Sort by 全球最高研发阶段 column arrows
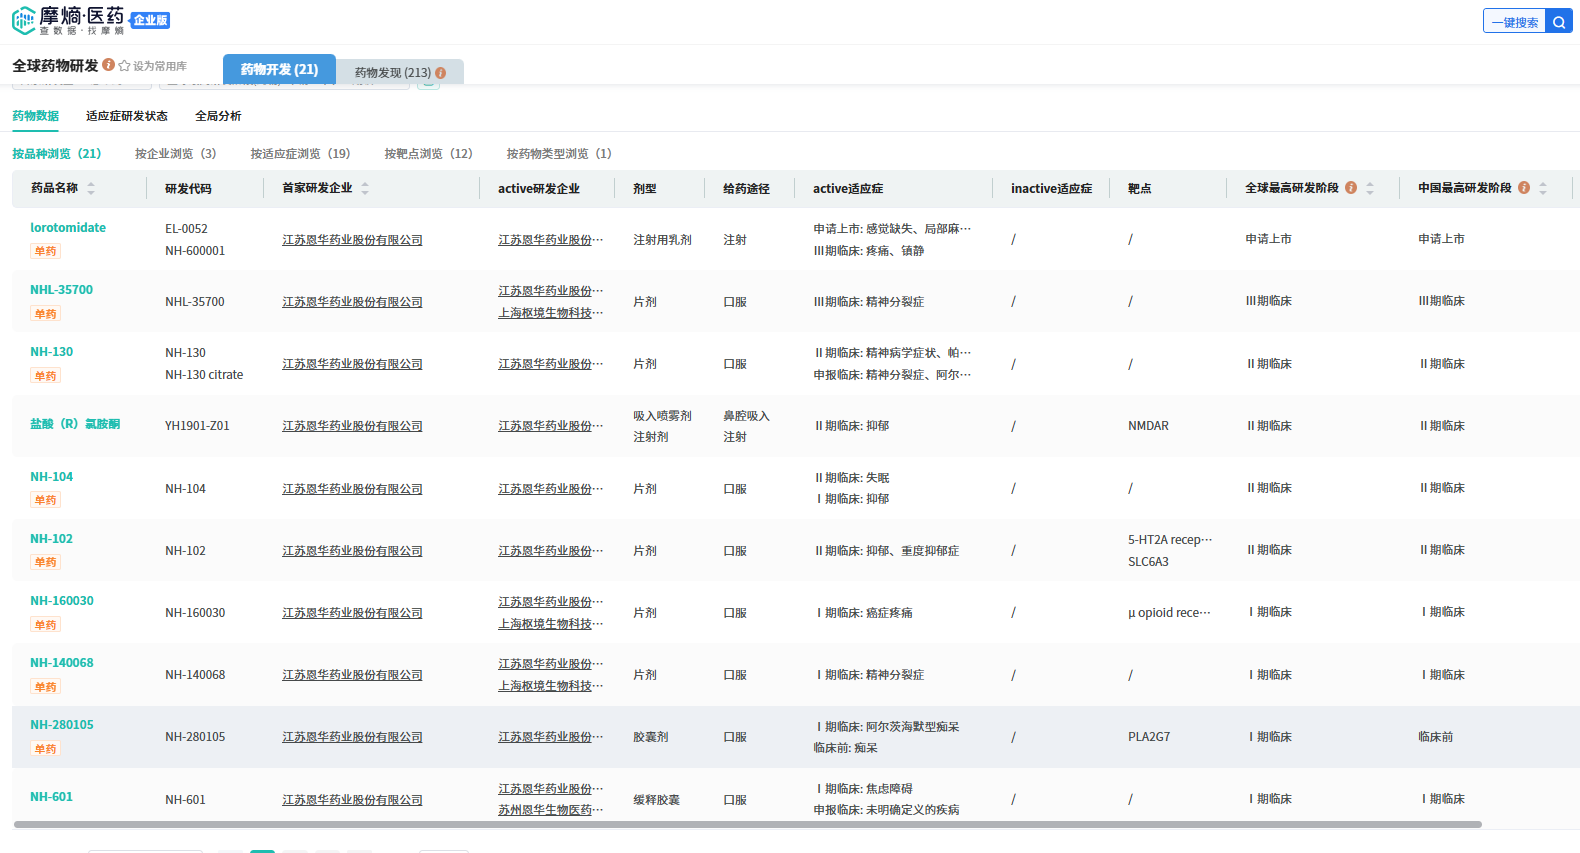Viewport: 1580px width, 853px height. [1370, 188]
